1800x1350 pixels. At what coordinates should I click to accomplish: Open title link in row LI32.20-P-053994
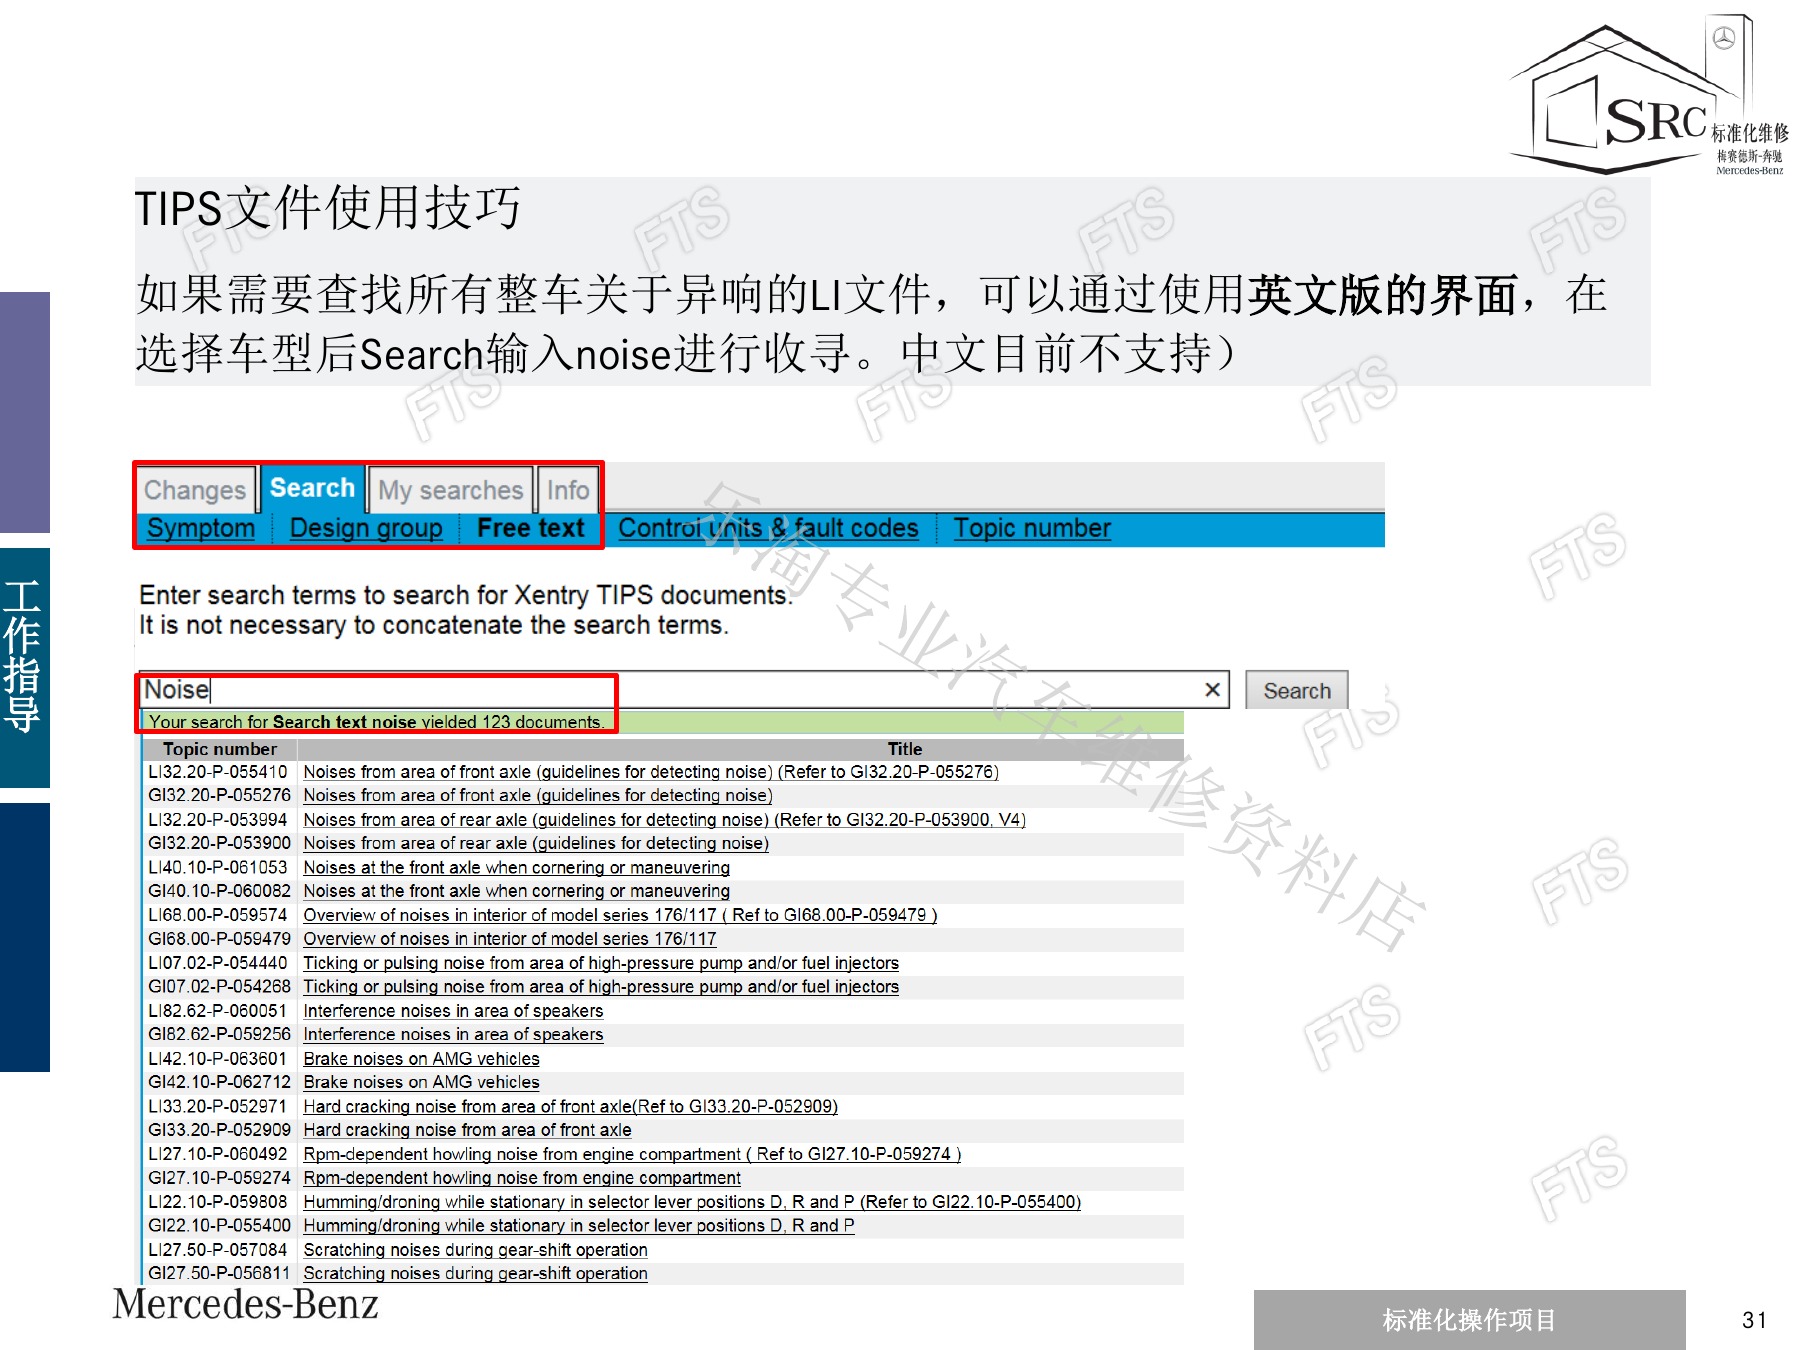pyautogui.click(x=665, y=820)
